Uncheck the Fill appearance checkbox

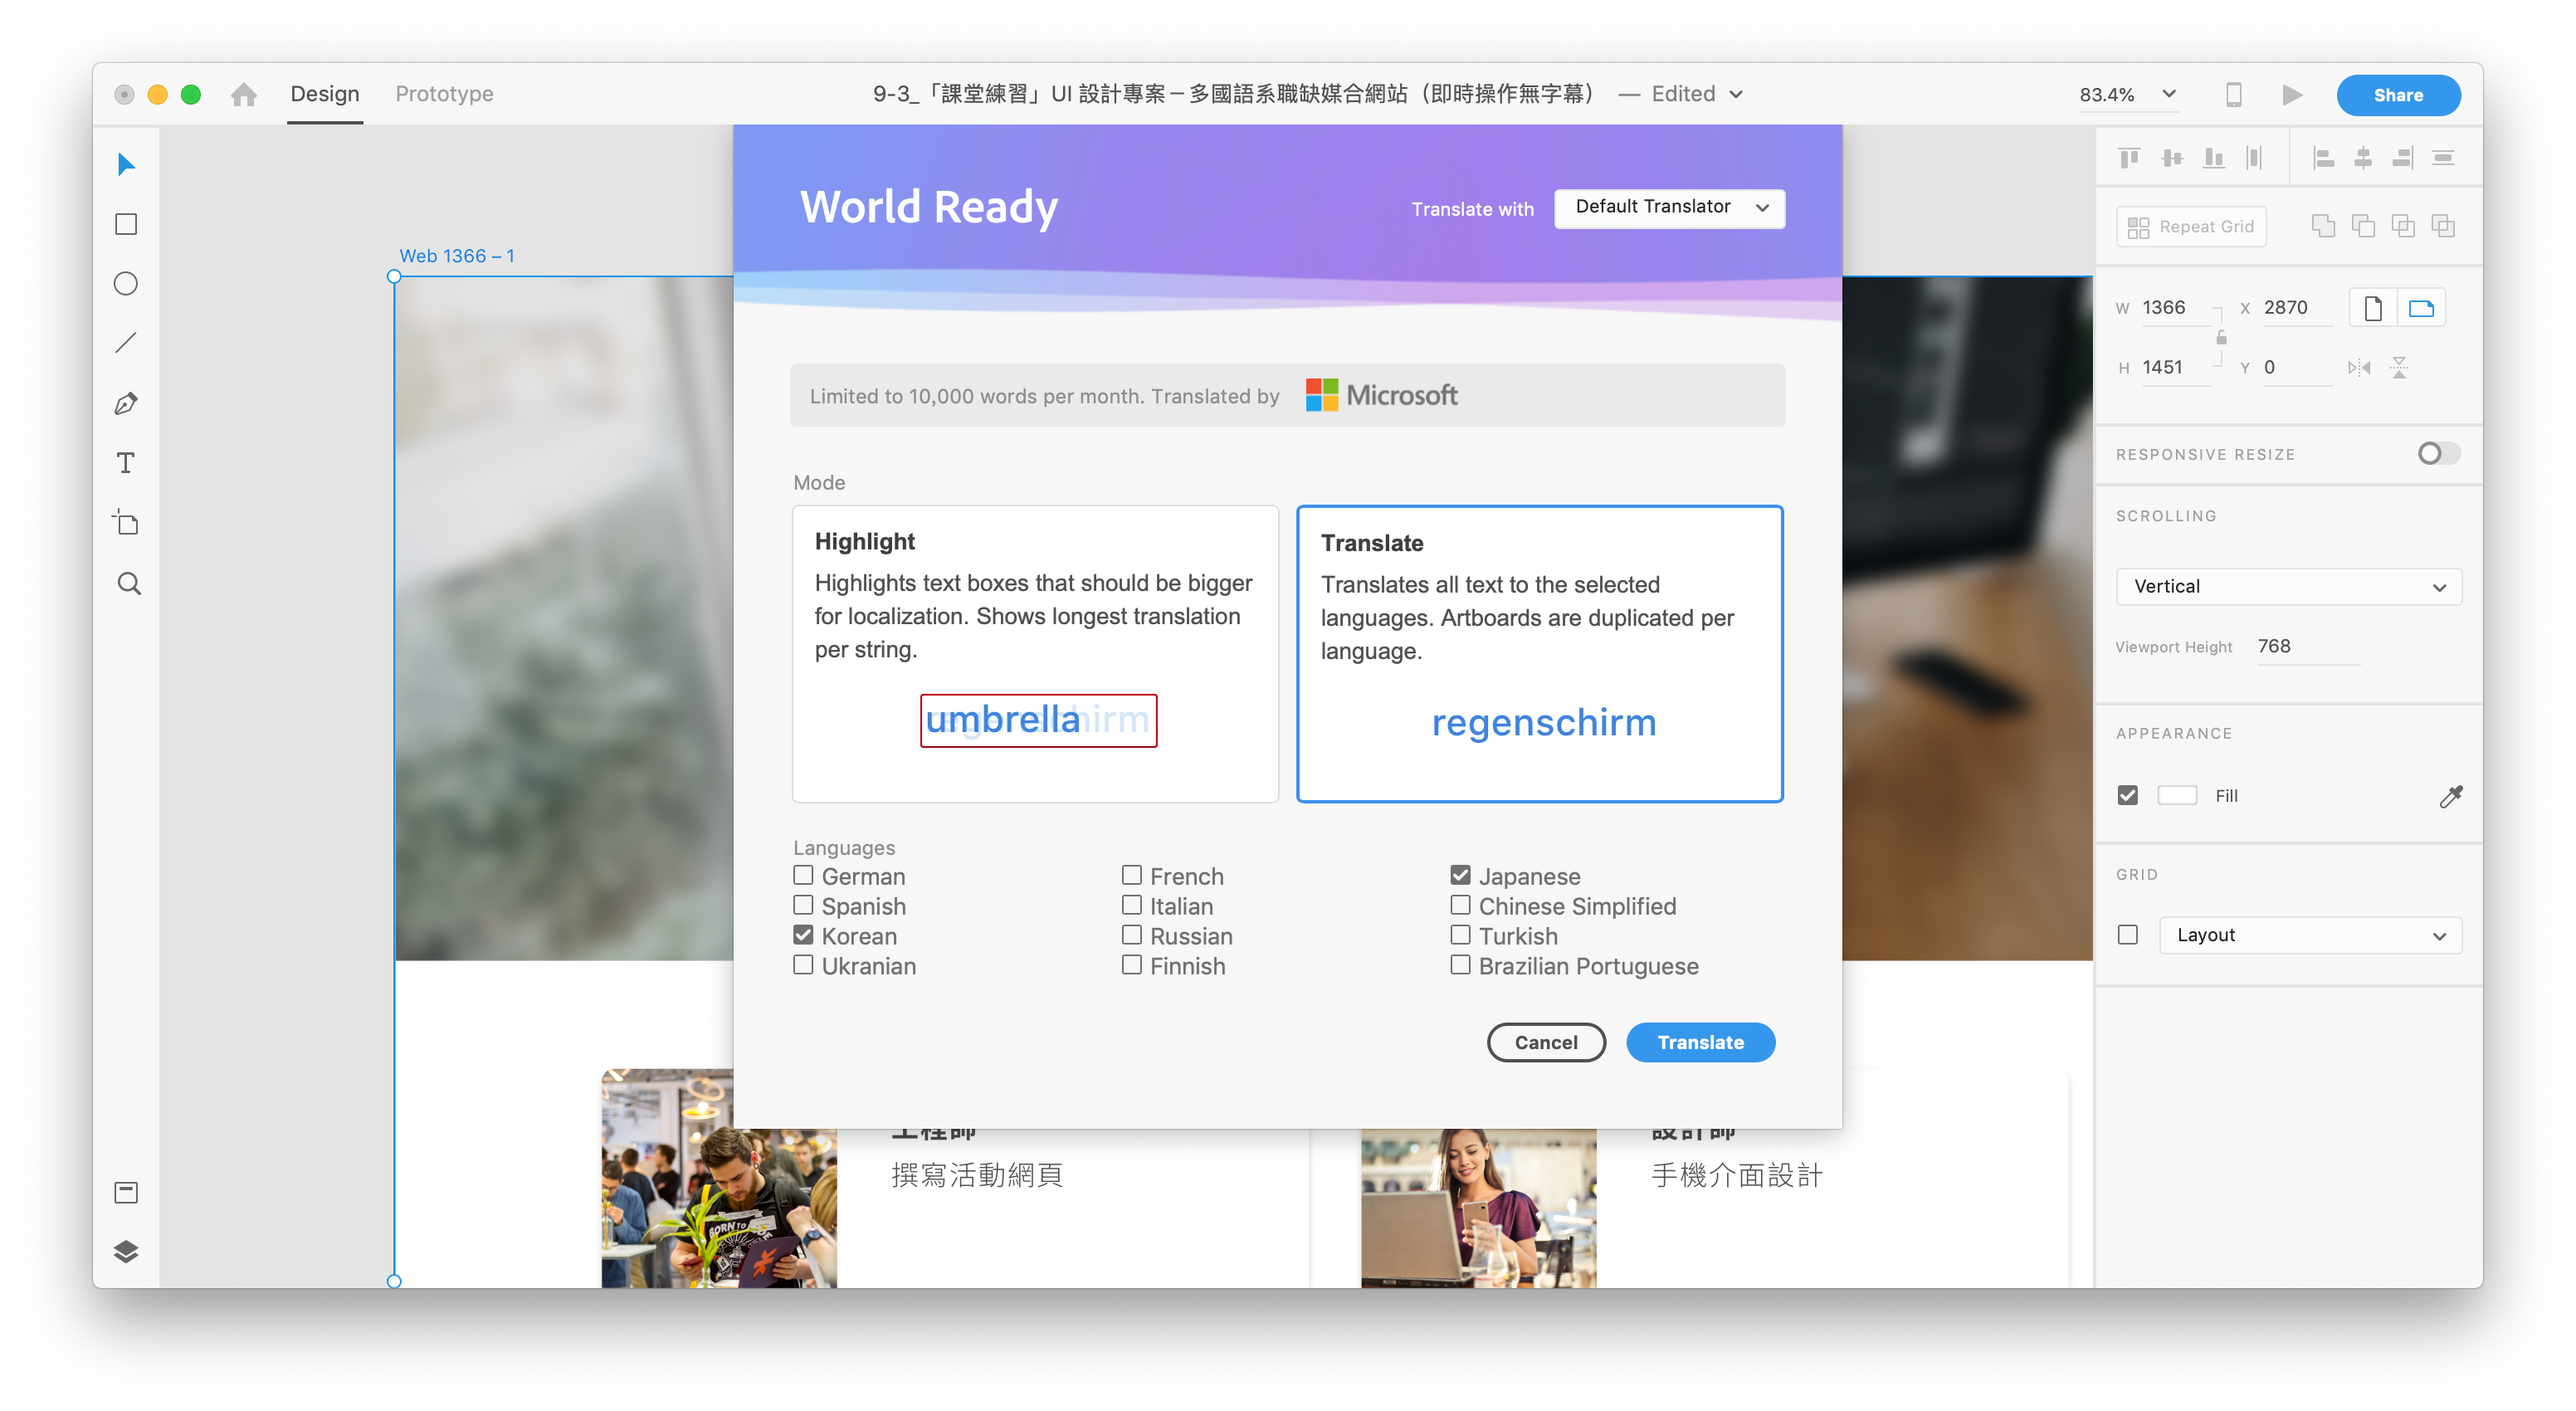(x=2128, y=796)
